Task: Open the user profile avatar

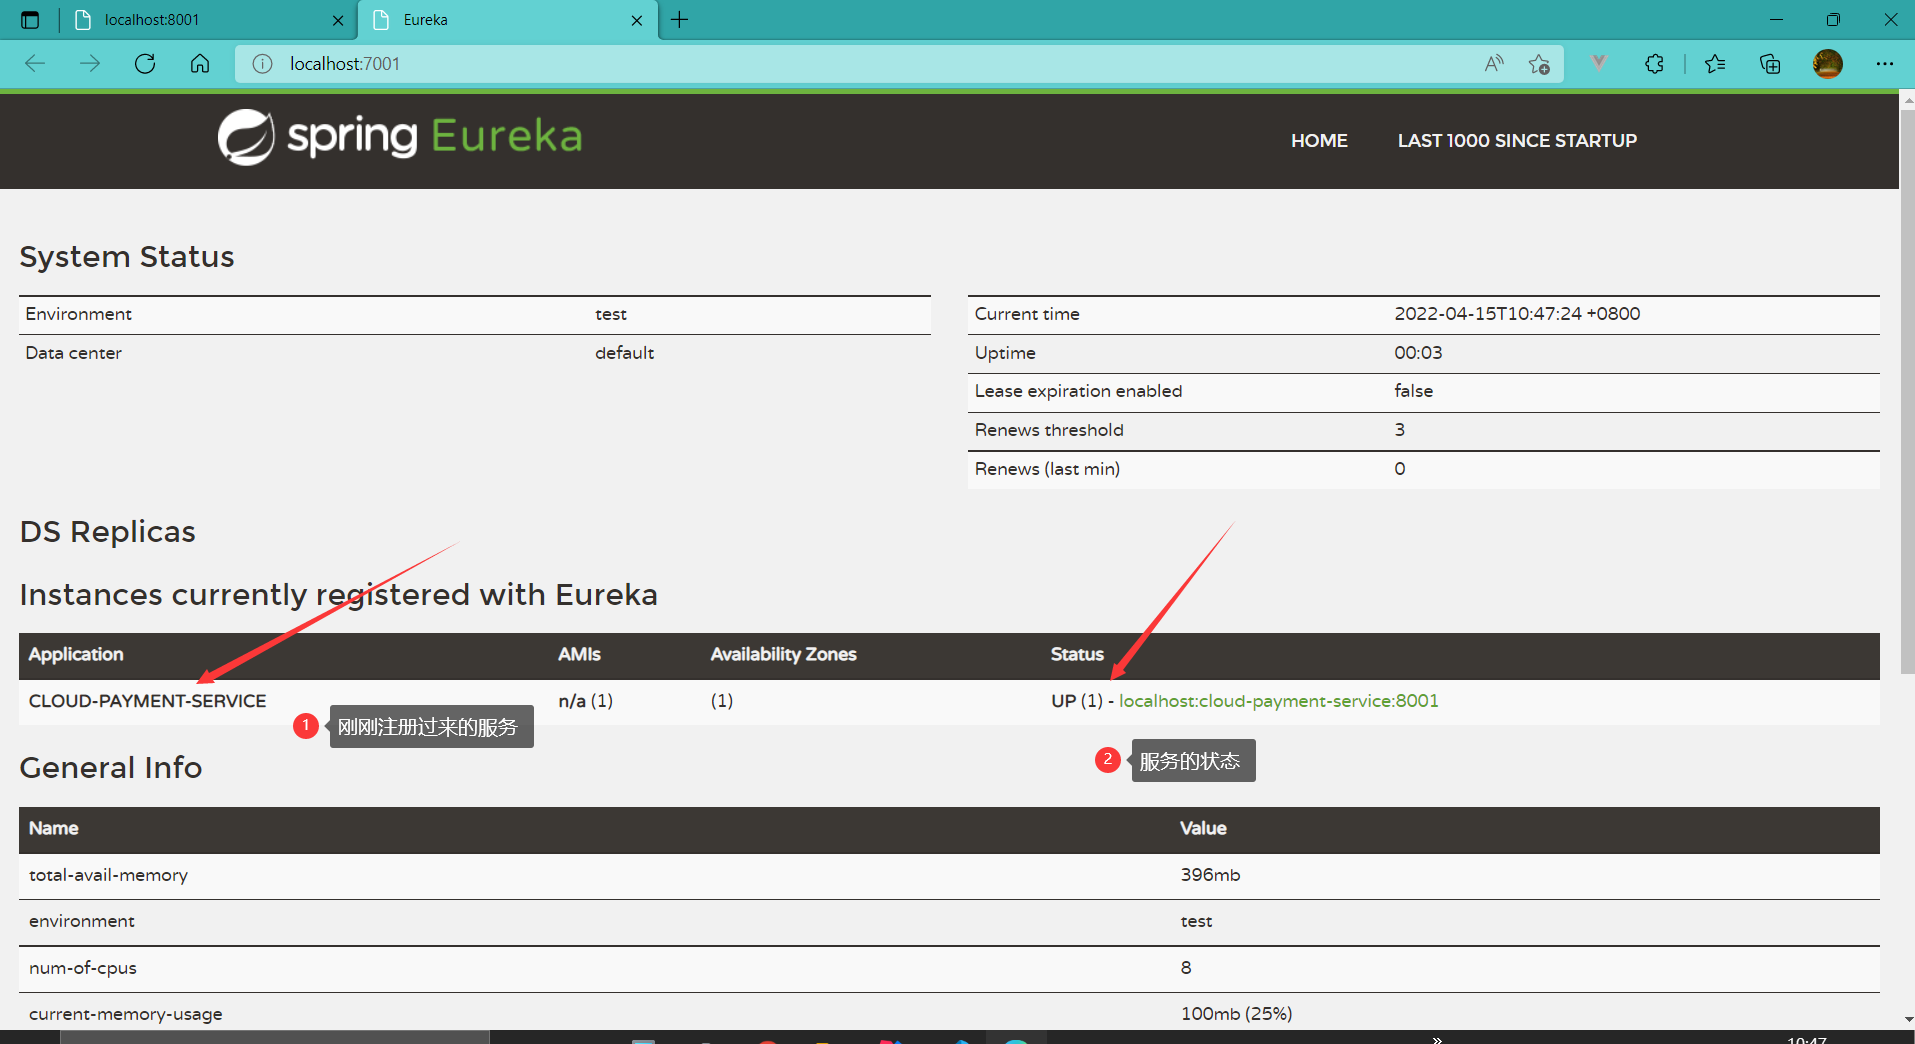Action: pyautogui.click(x=1827, y=64)
